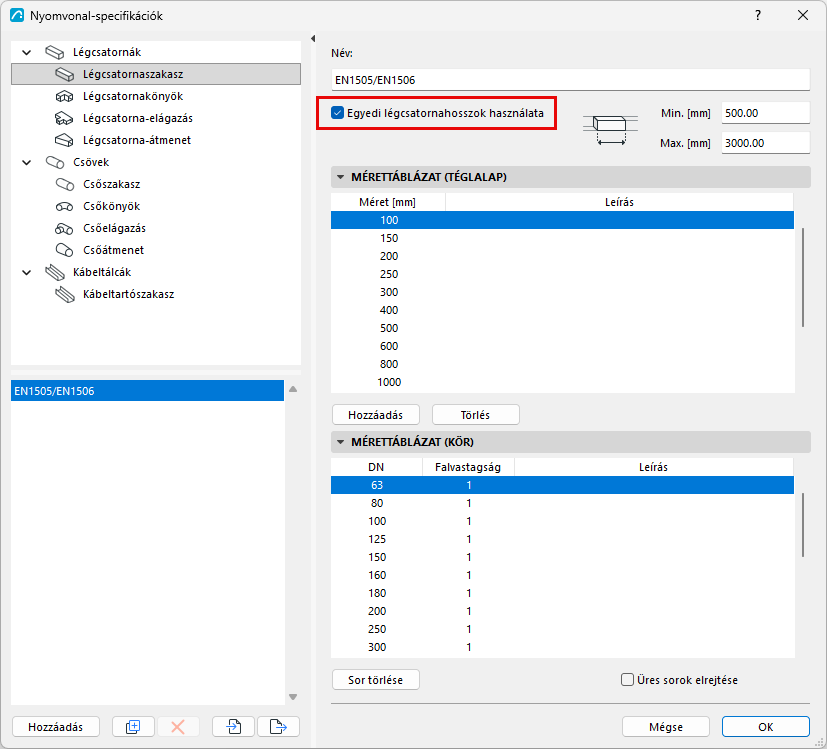Collapse MÉRETTÁBLÁZAT (TÉGLALAP) section

(341, 177)
